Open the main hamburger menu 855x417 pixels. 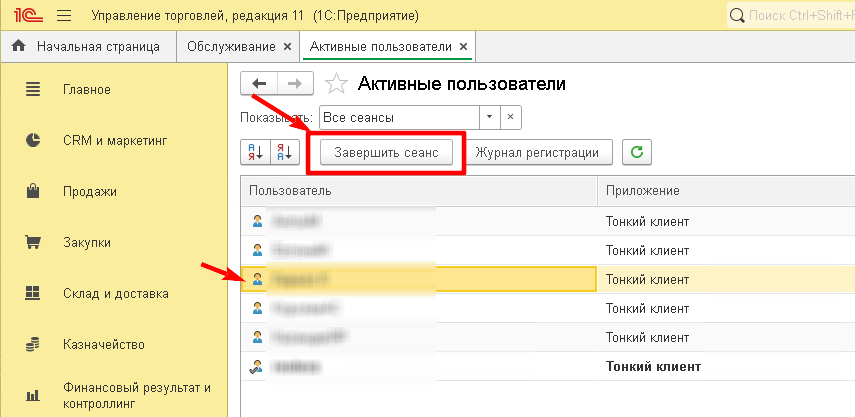[x=64, y=16]
